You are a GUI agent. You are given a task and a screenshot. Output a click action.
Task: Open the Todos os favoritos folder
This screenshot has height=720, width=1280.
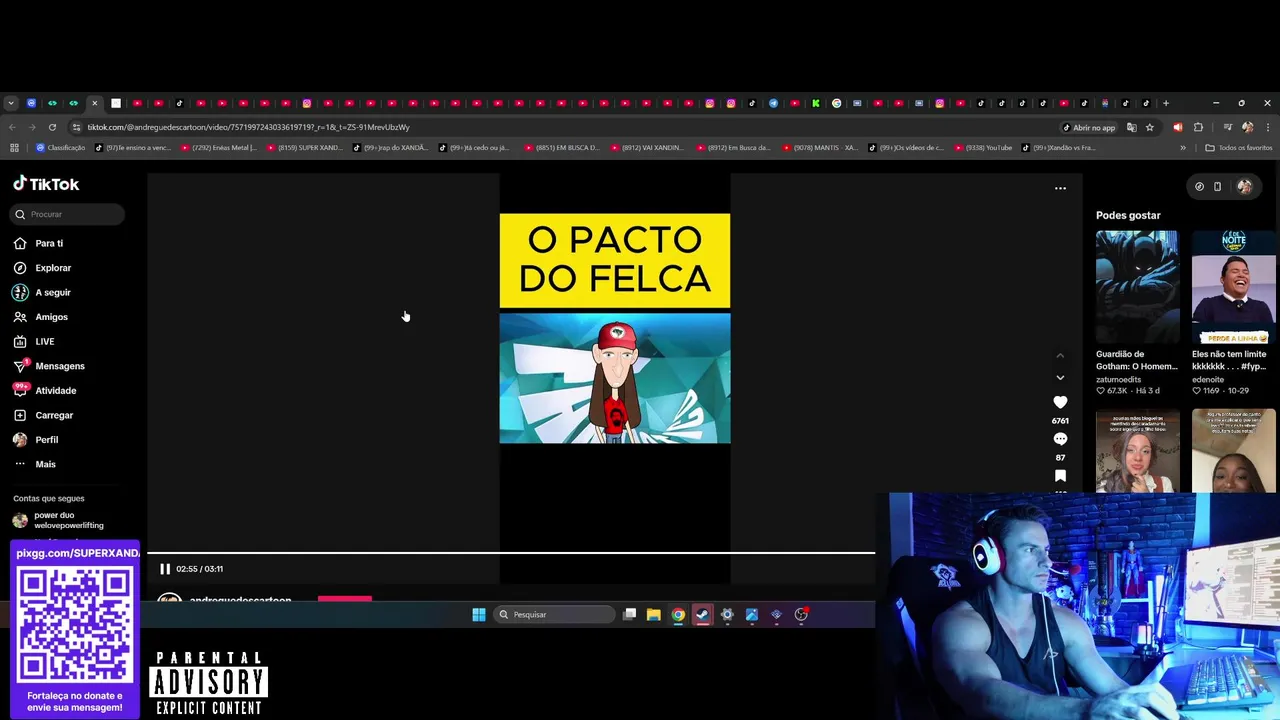[1239, 148]
